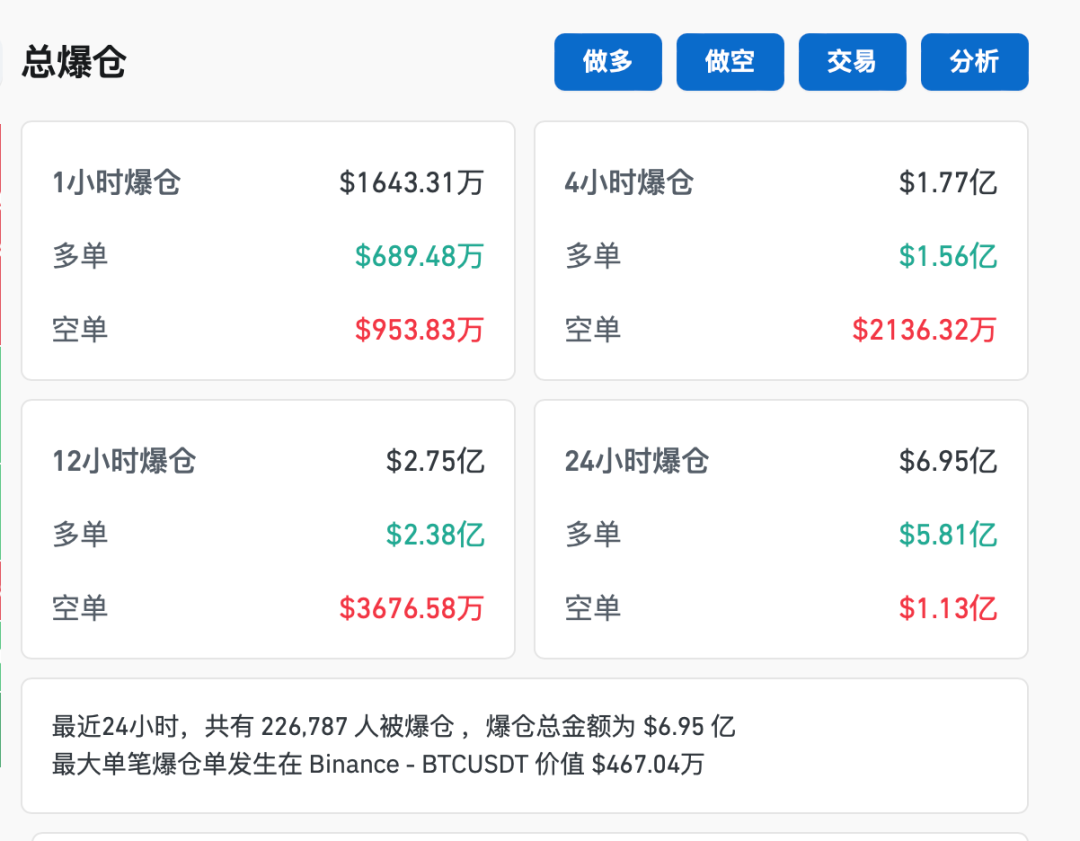Select the 1小时爆仓 card
This screenshot has width=1080, height=841.
tap(267, 250)
